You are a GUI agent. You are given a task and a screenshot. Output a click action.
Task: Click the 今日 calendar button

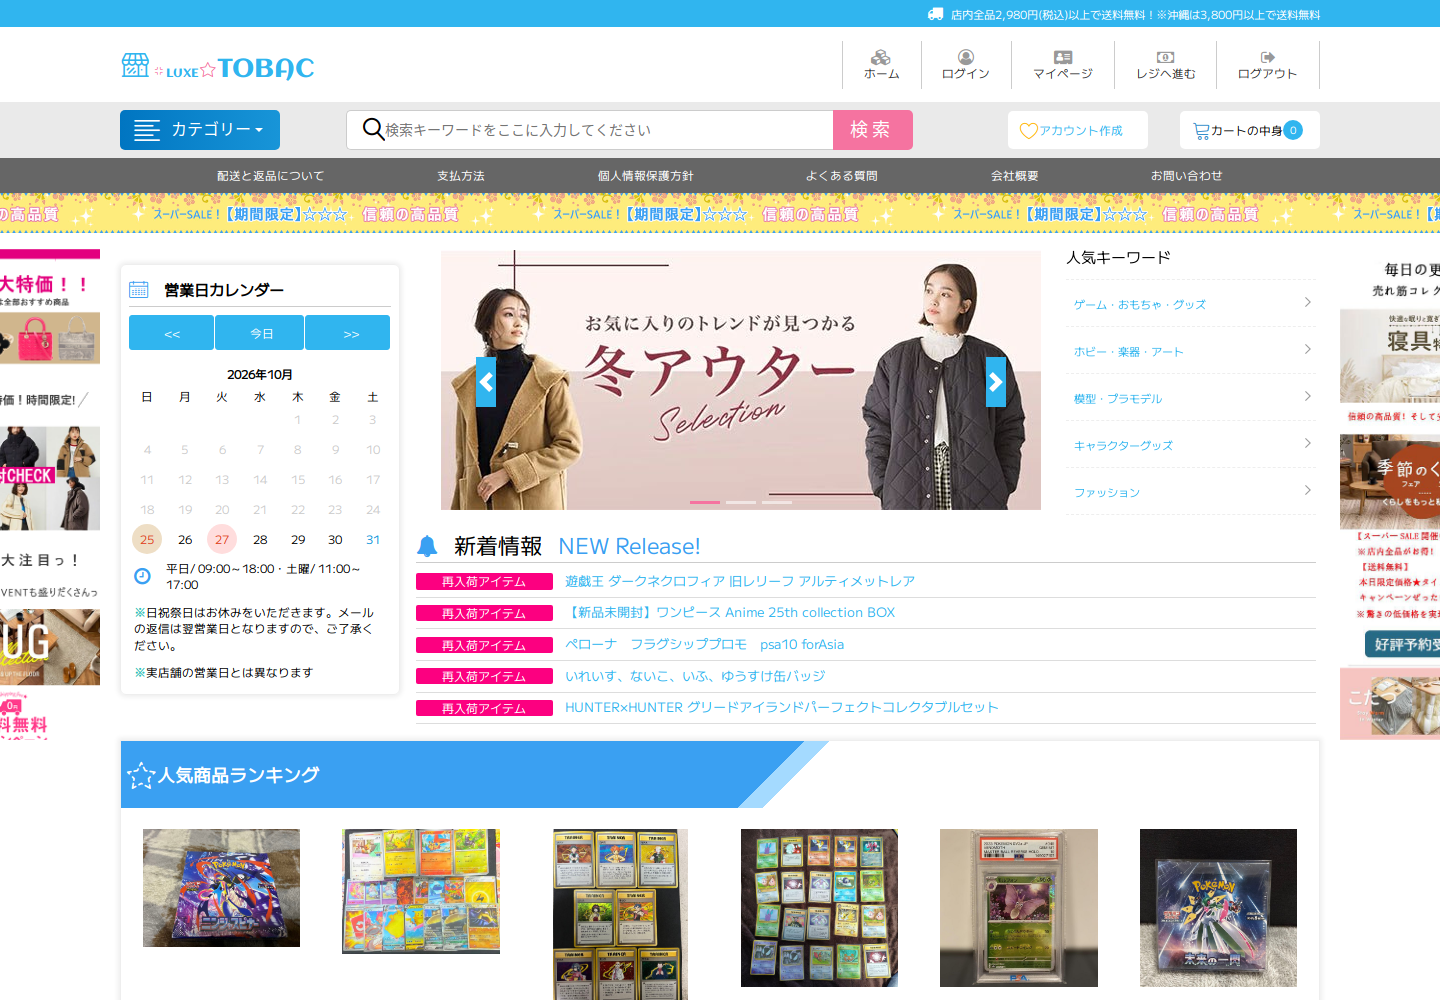(260, 333)
